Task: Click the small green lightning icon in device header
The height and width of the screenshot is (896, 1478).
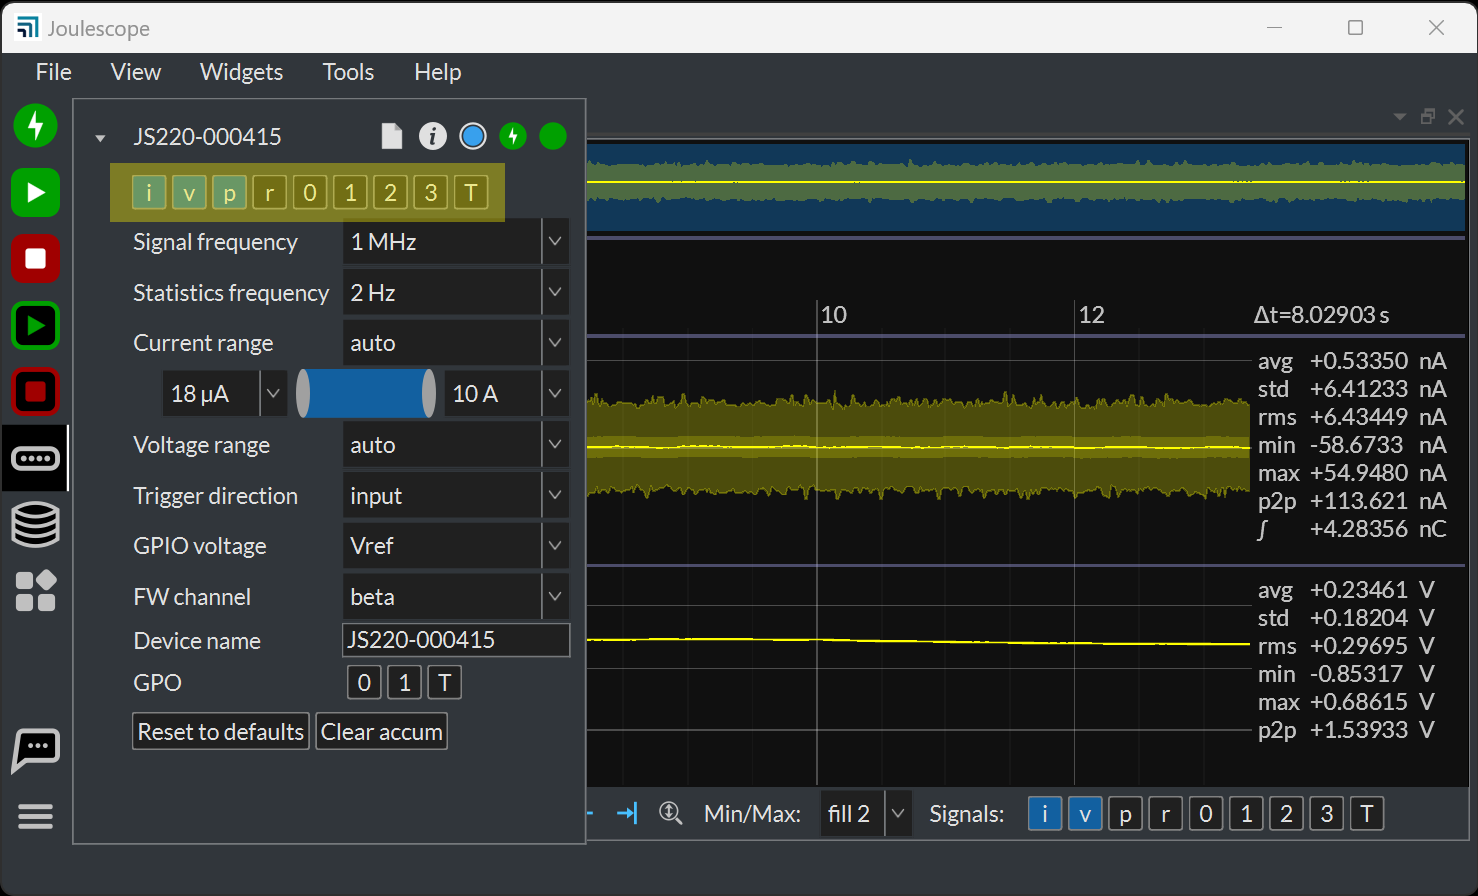Action: [x=513, y=136]
